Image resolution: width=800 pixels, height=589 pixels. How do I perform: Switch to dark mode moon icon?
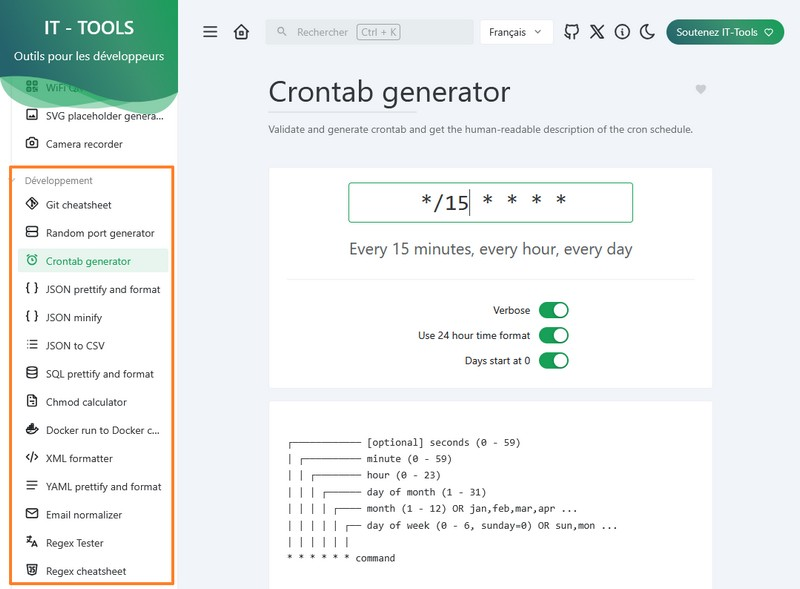[x=647, y=32]
